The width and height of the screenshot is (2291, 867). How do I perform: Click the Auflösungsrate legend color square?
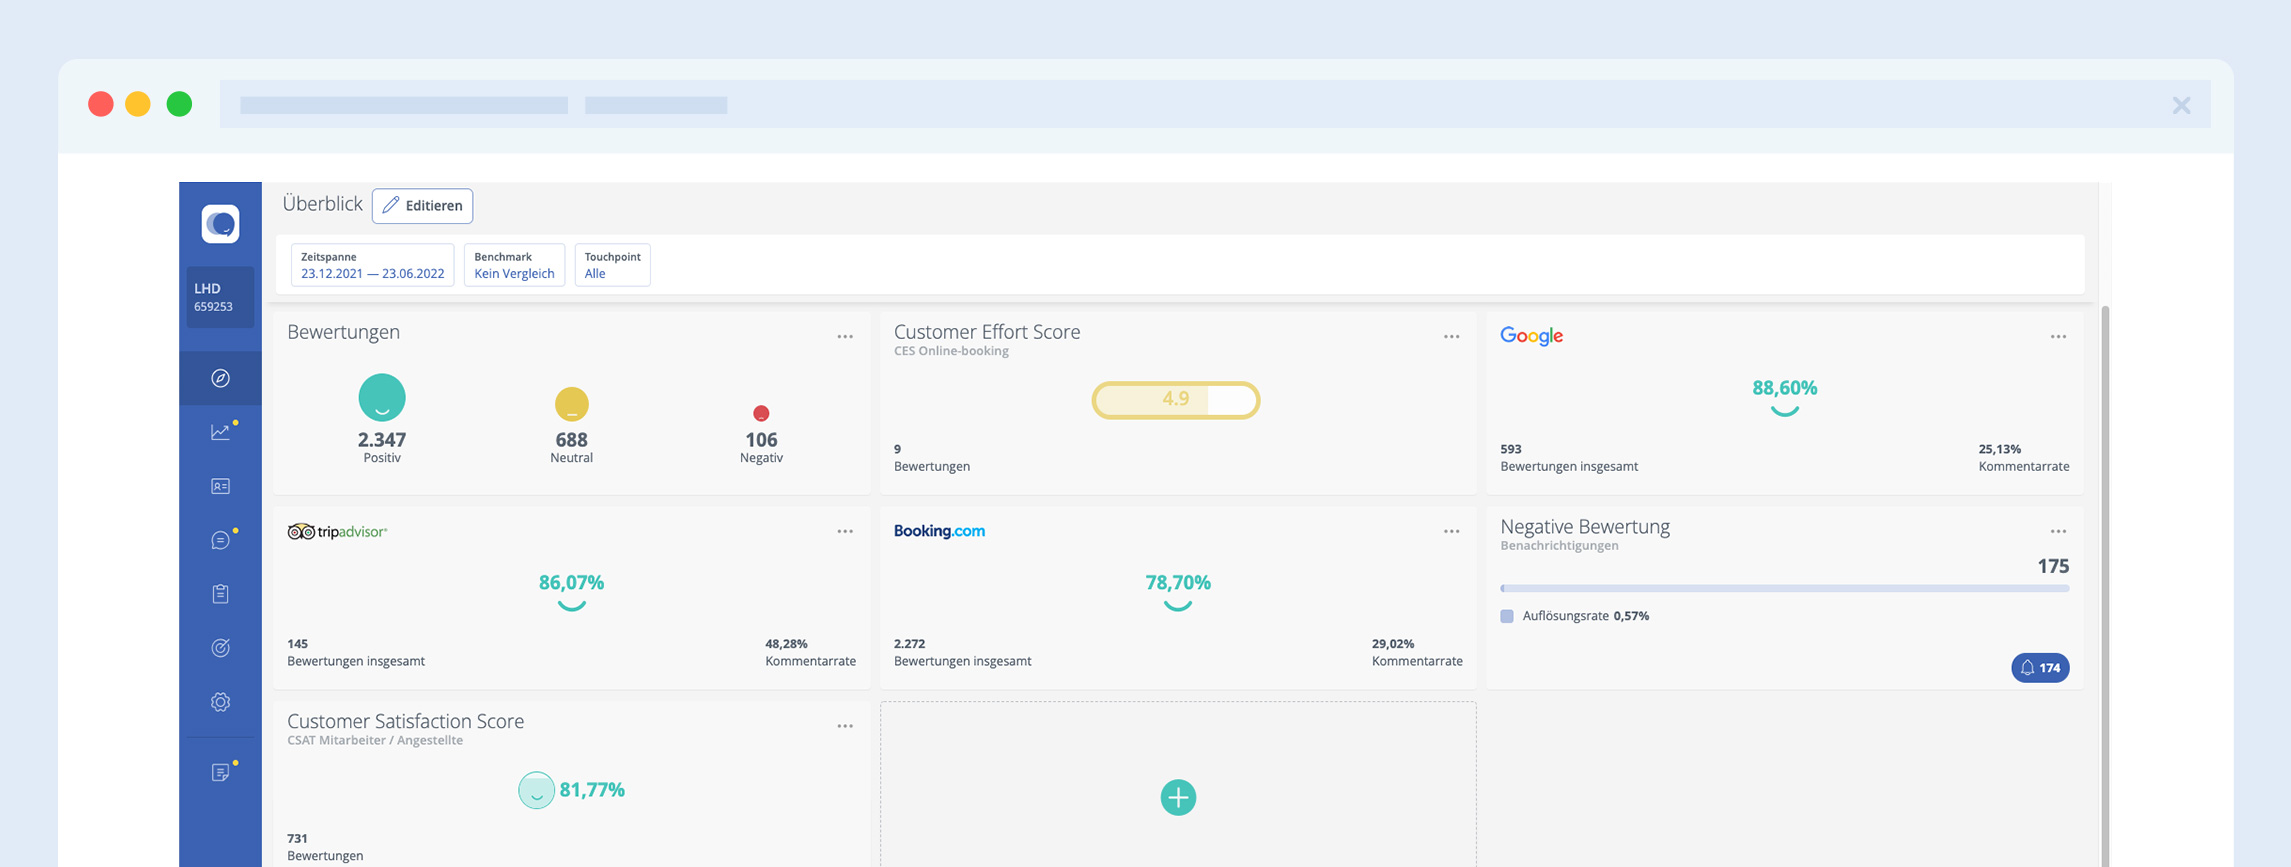[1507, 616]
